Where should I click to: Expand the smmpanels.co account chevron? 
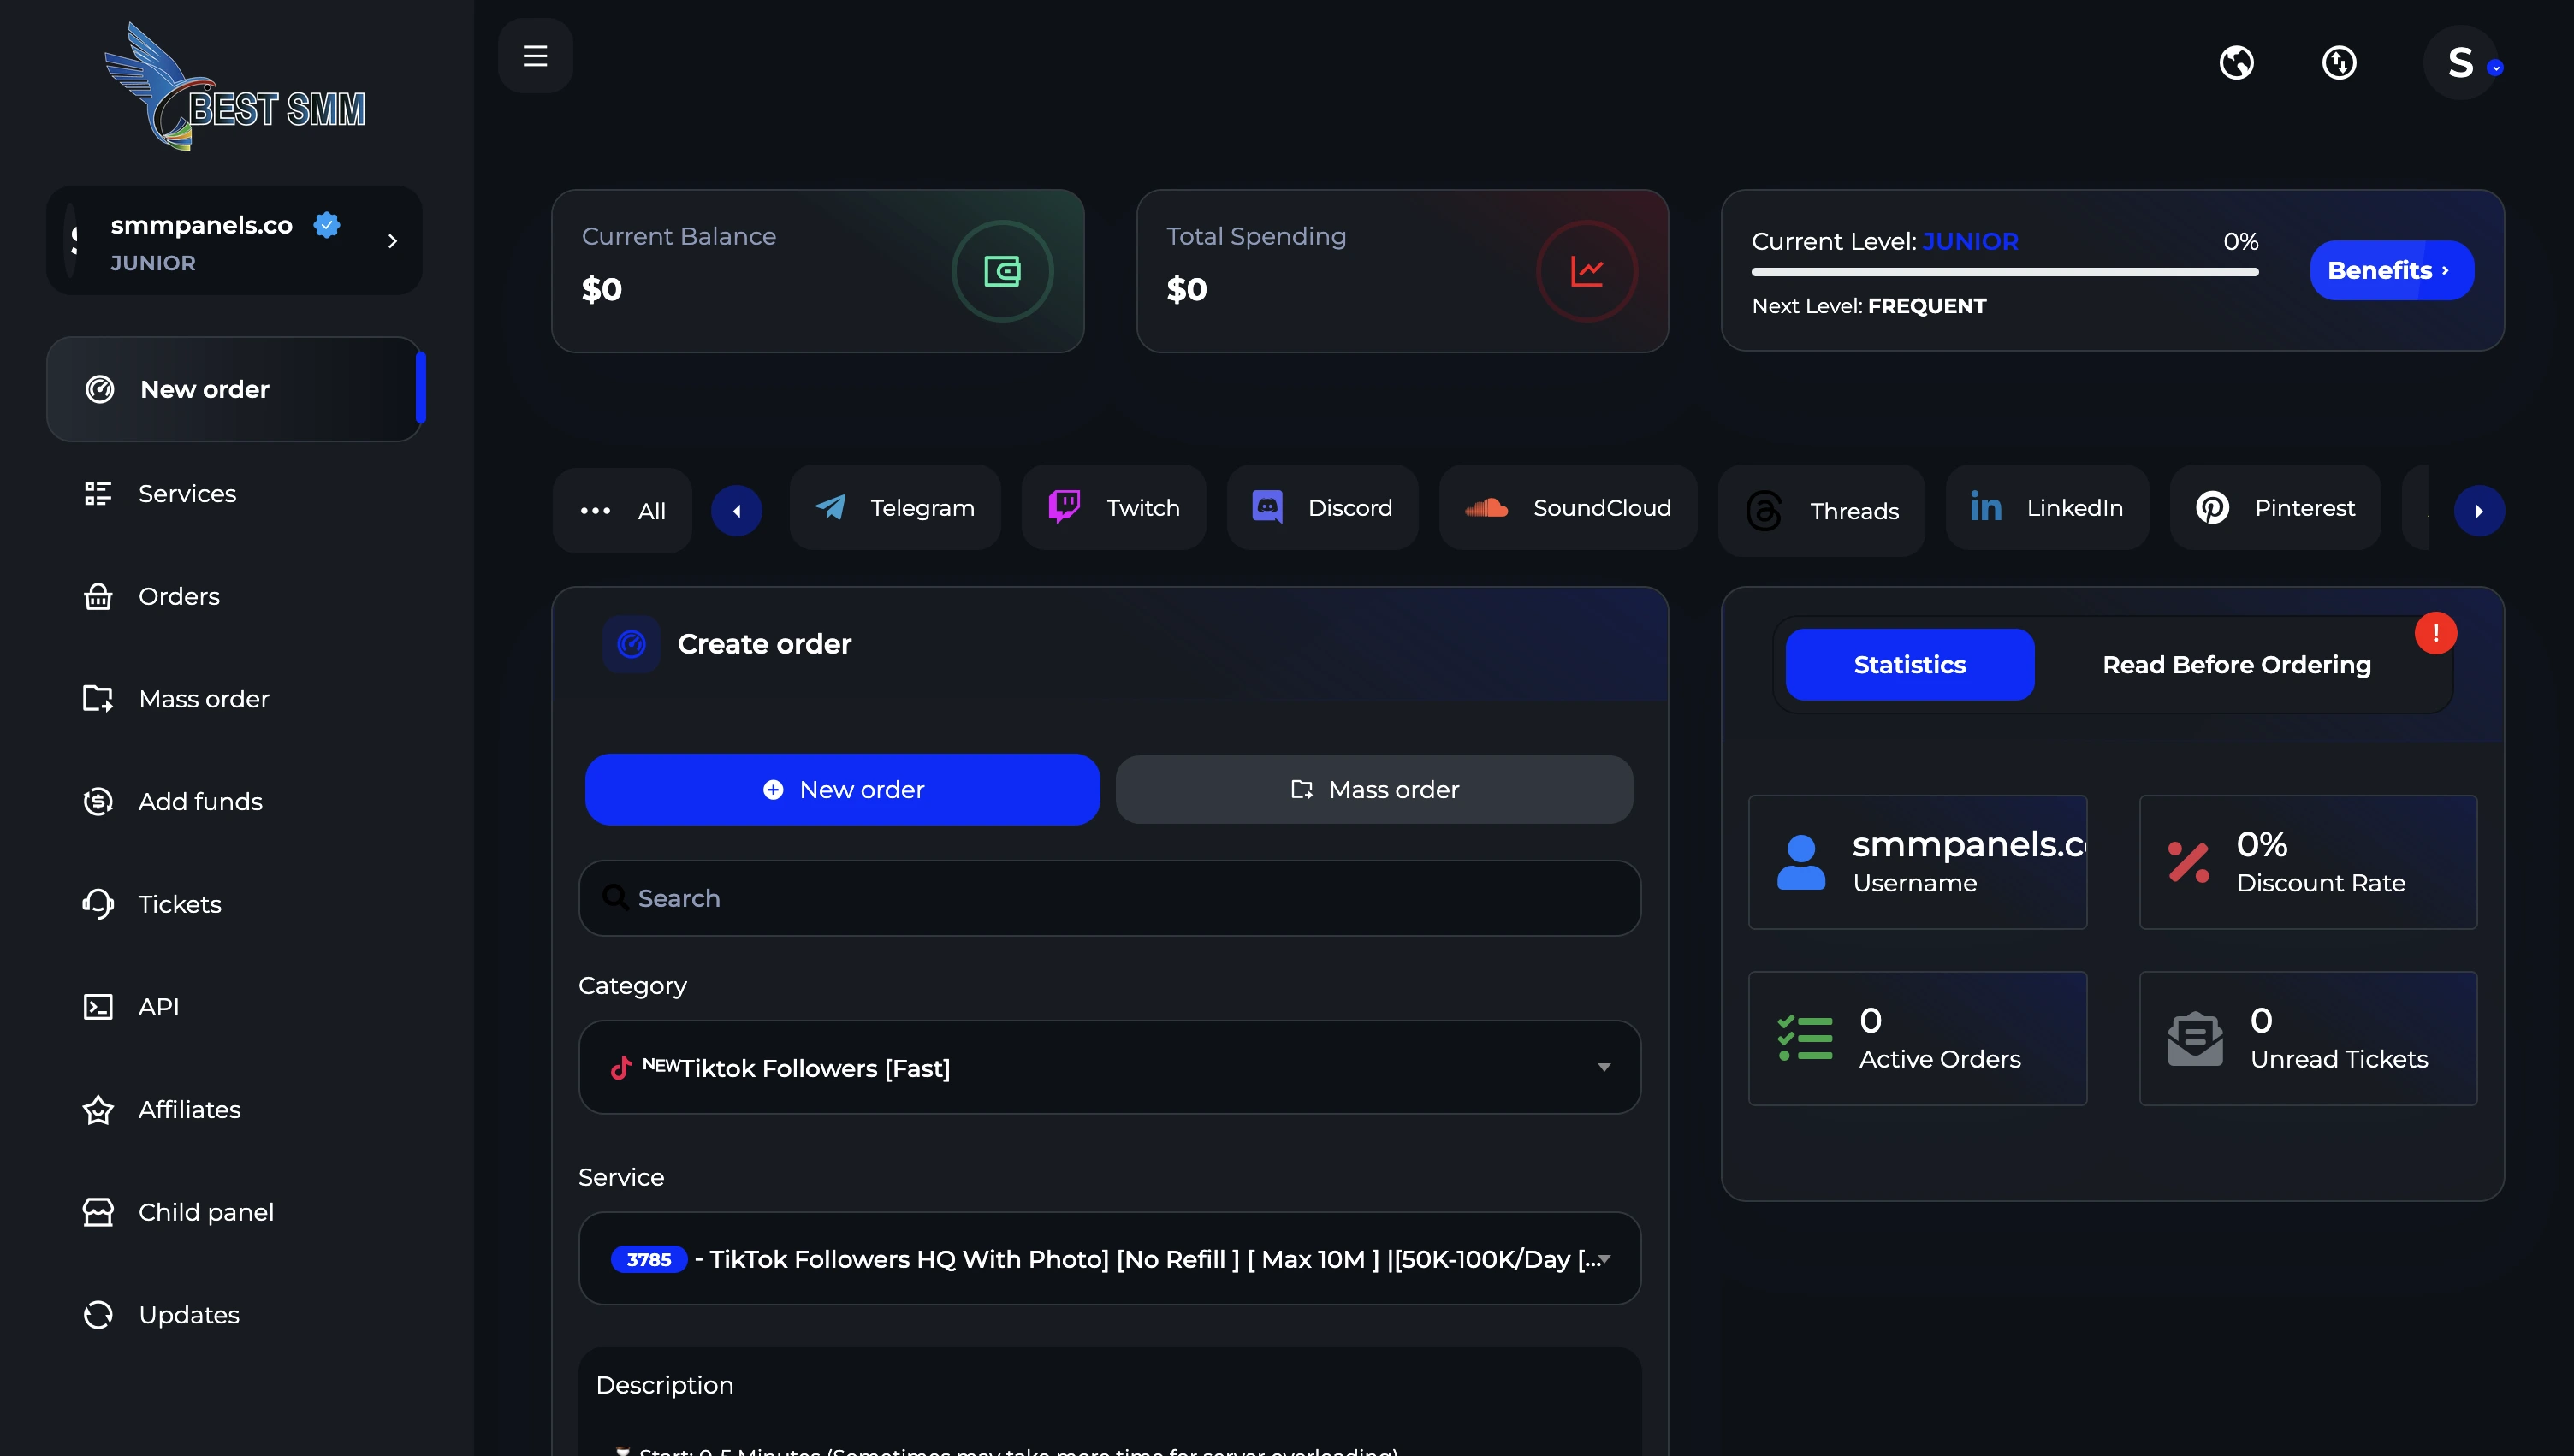pos(392,241)
